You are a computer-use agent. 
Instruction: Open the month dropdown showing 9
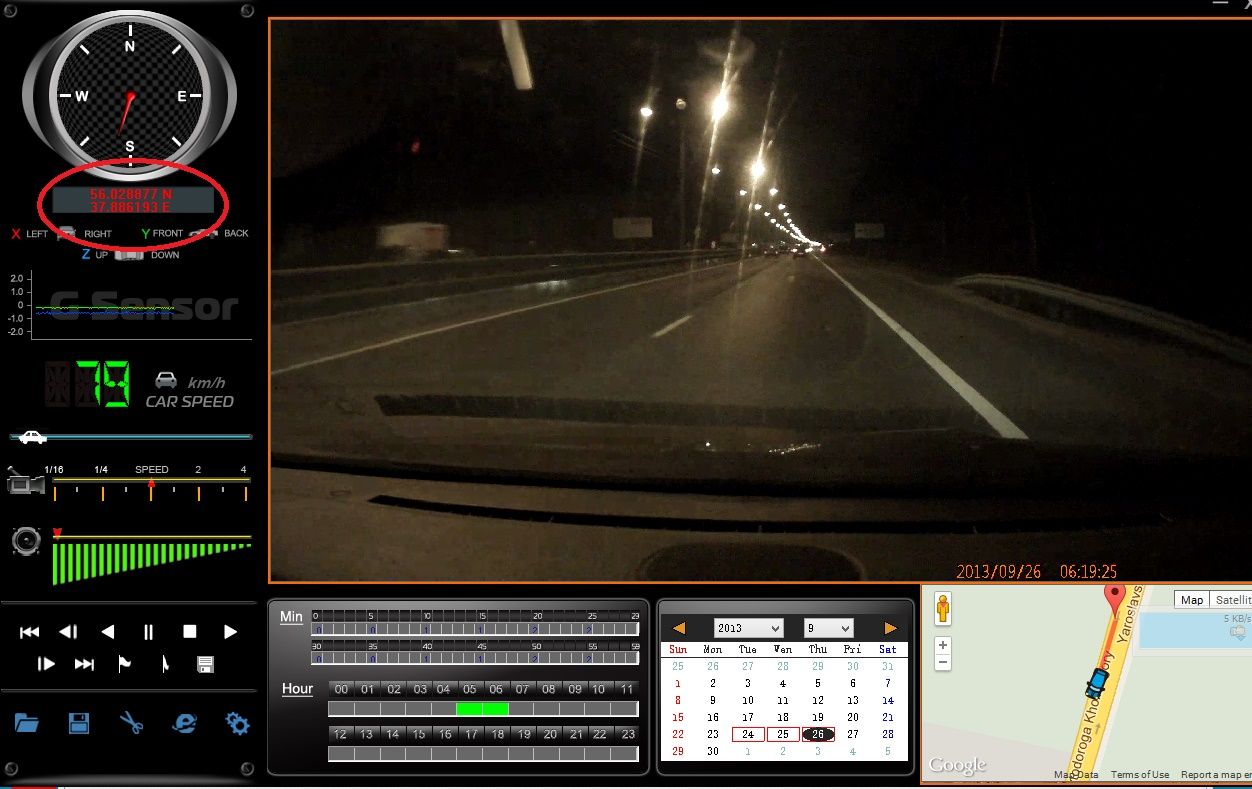[x=828, y=628]
